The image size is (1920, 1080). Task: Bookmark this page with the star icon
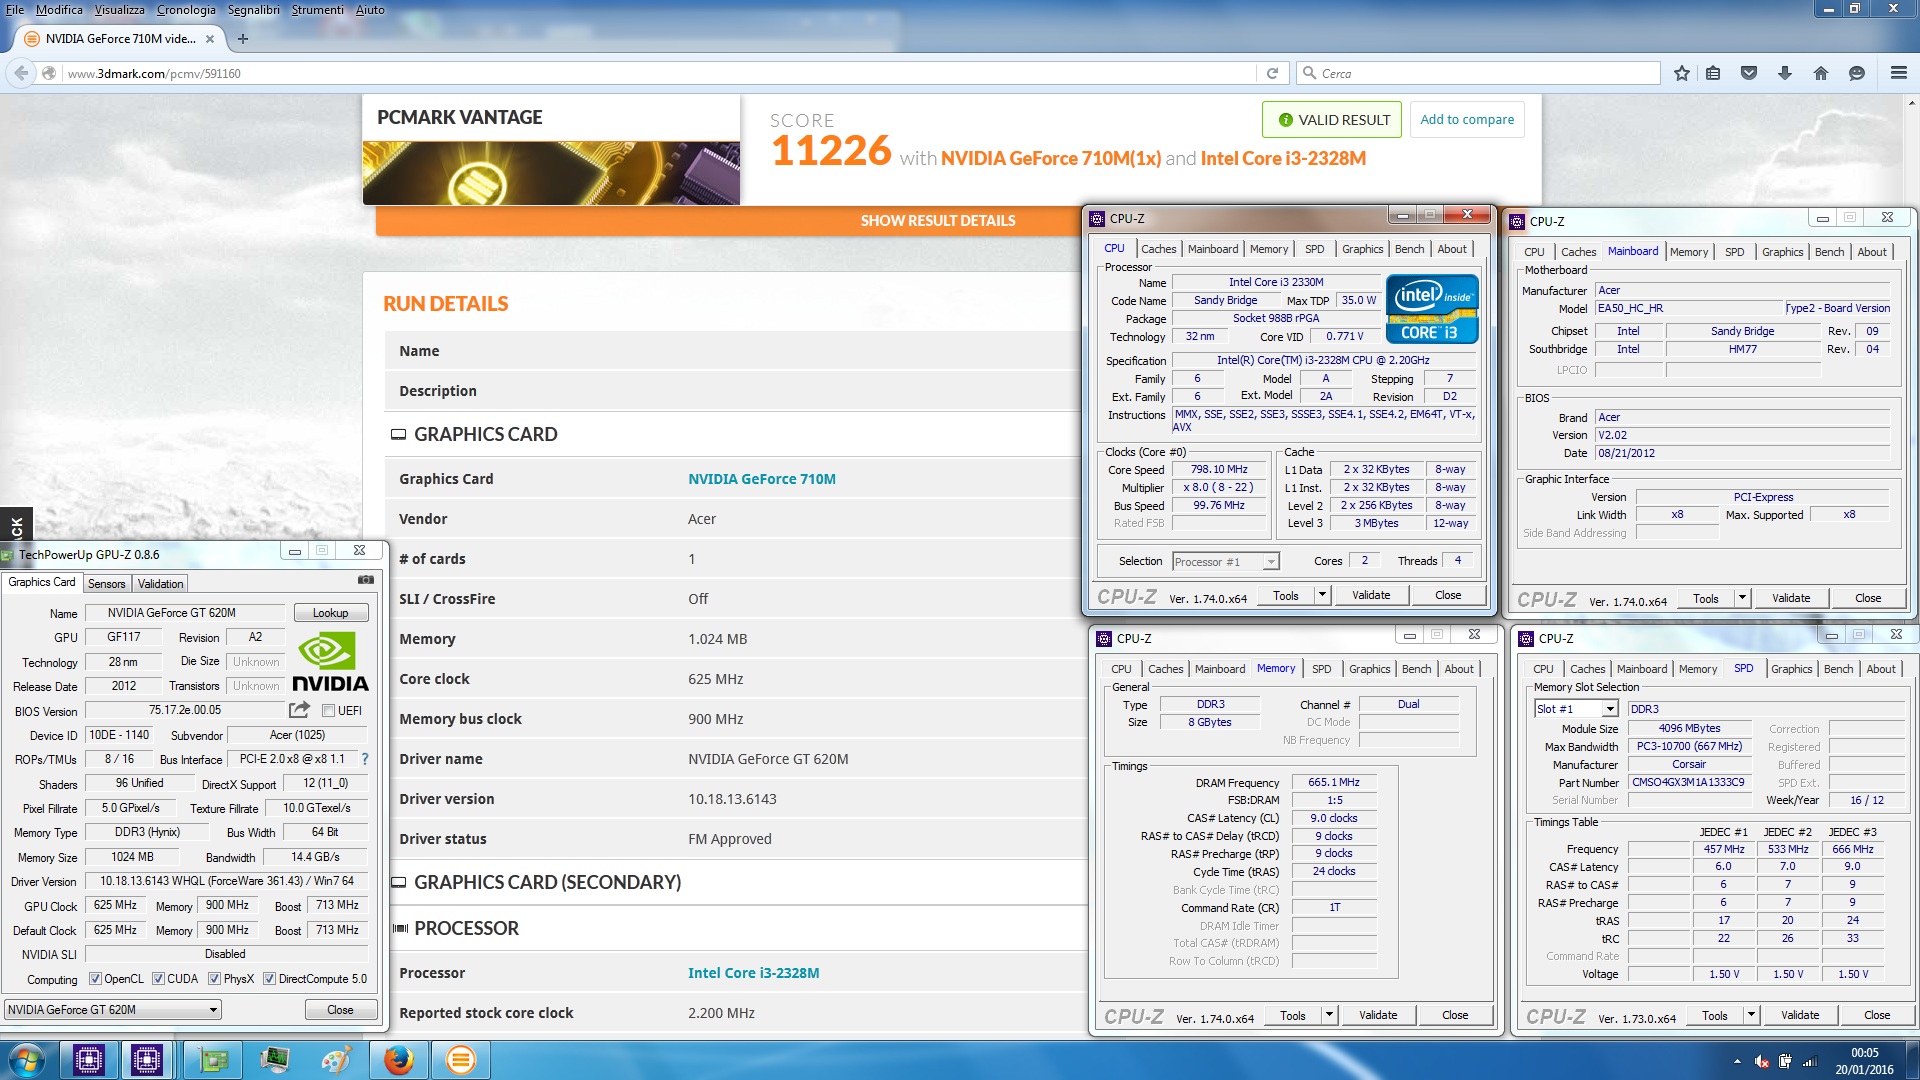1682,73
